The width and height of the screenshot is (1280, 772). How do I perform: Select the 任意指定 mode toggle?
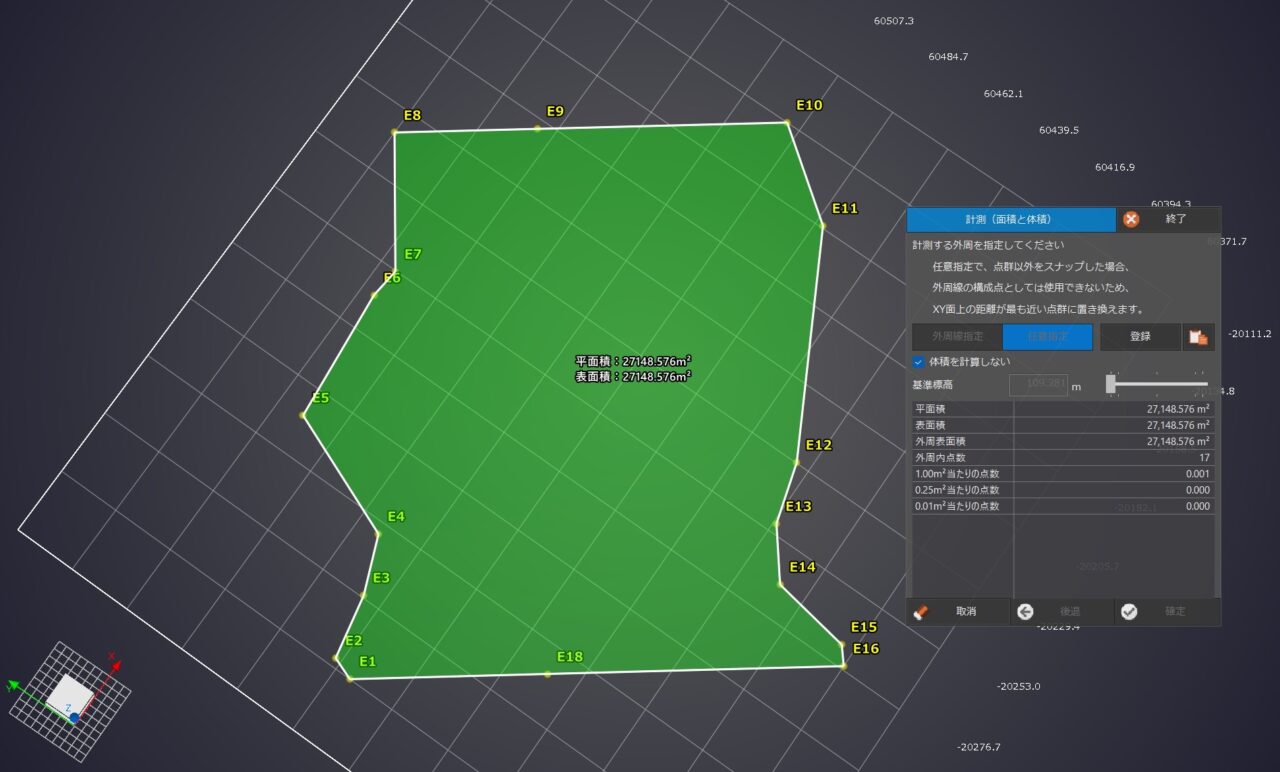point(1047,337)
